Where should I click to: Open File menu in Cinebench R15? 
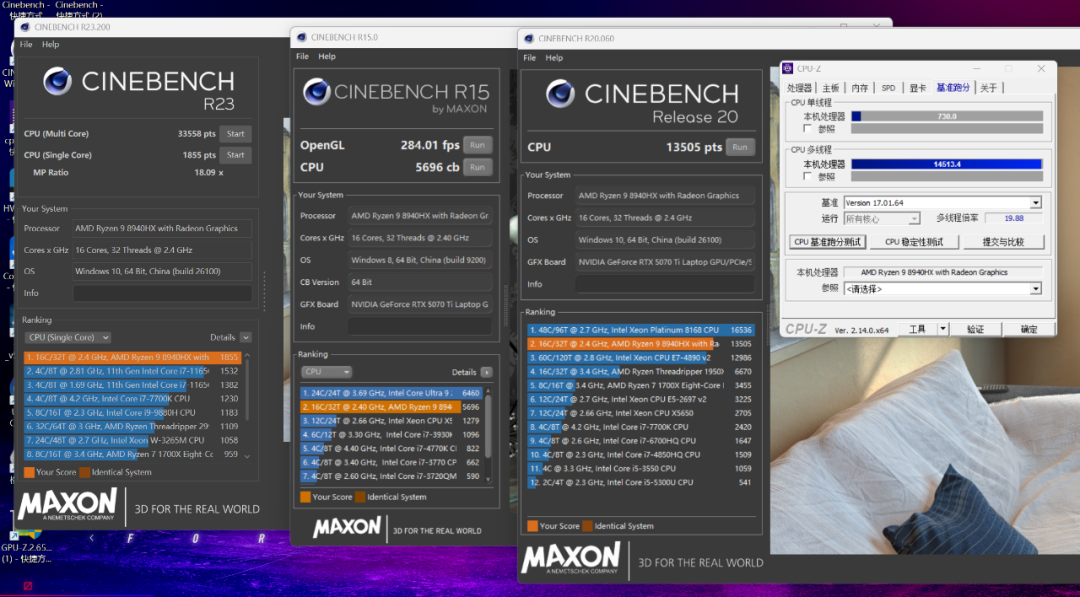(302, 56)
